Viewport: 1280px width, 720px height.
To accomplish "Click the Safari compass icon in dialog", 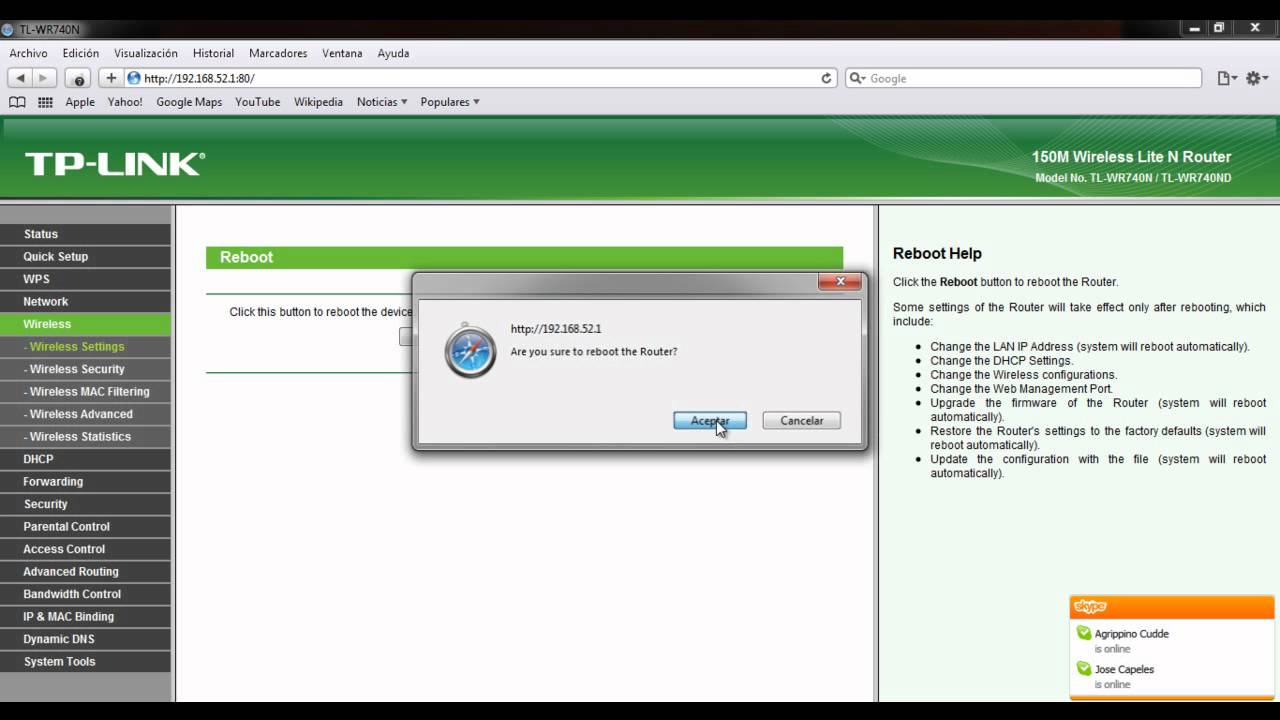I will pos(470,350).
